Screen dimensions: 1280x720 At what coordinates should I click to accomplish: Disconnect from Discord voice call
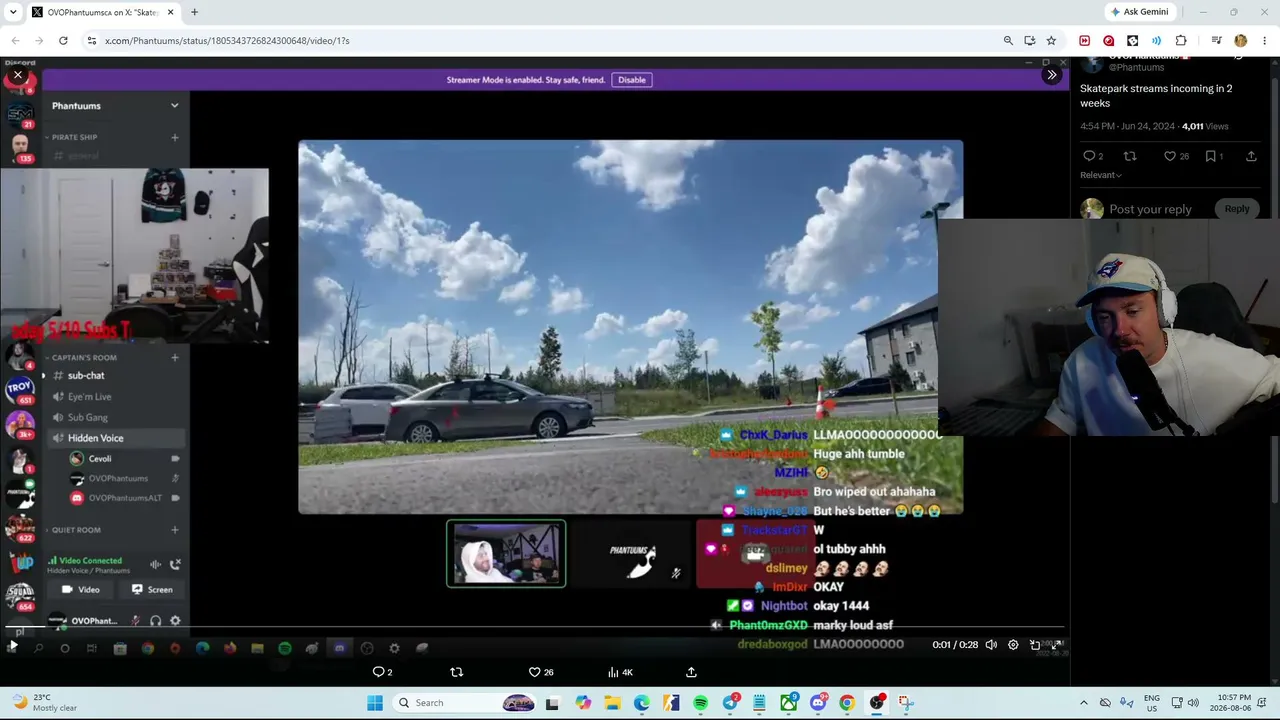click(175, 565)
